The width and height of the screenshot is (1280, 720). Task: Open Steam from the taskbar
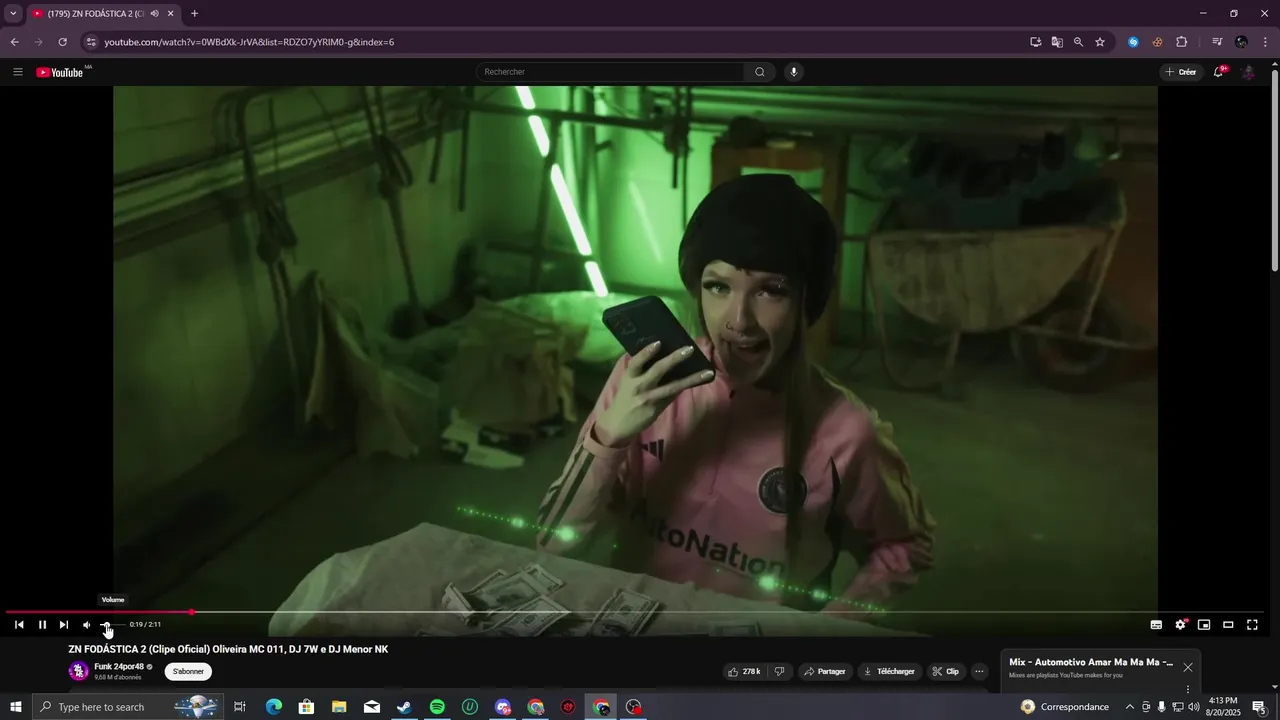click(404, 707)
